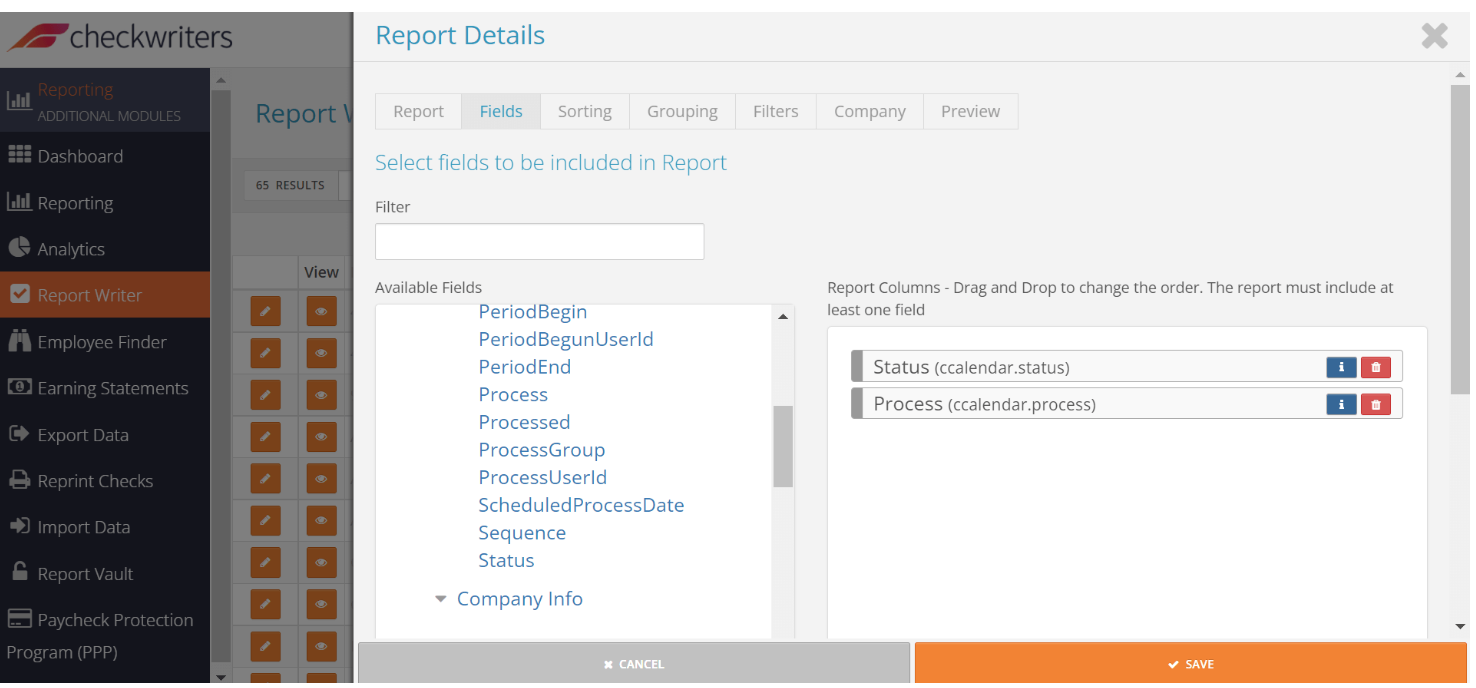Go to the Preview tab
Screen dimensions: 1476x688
point(970,112)
